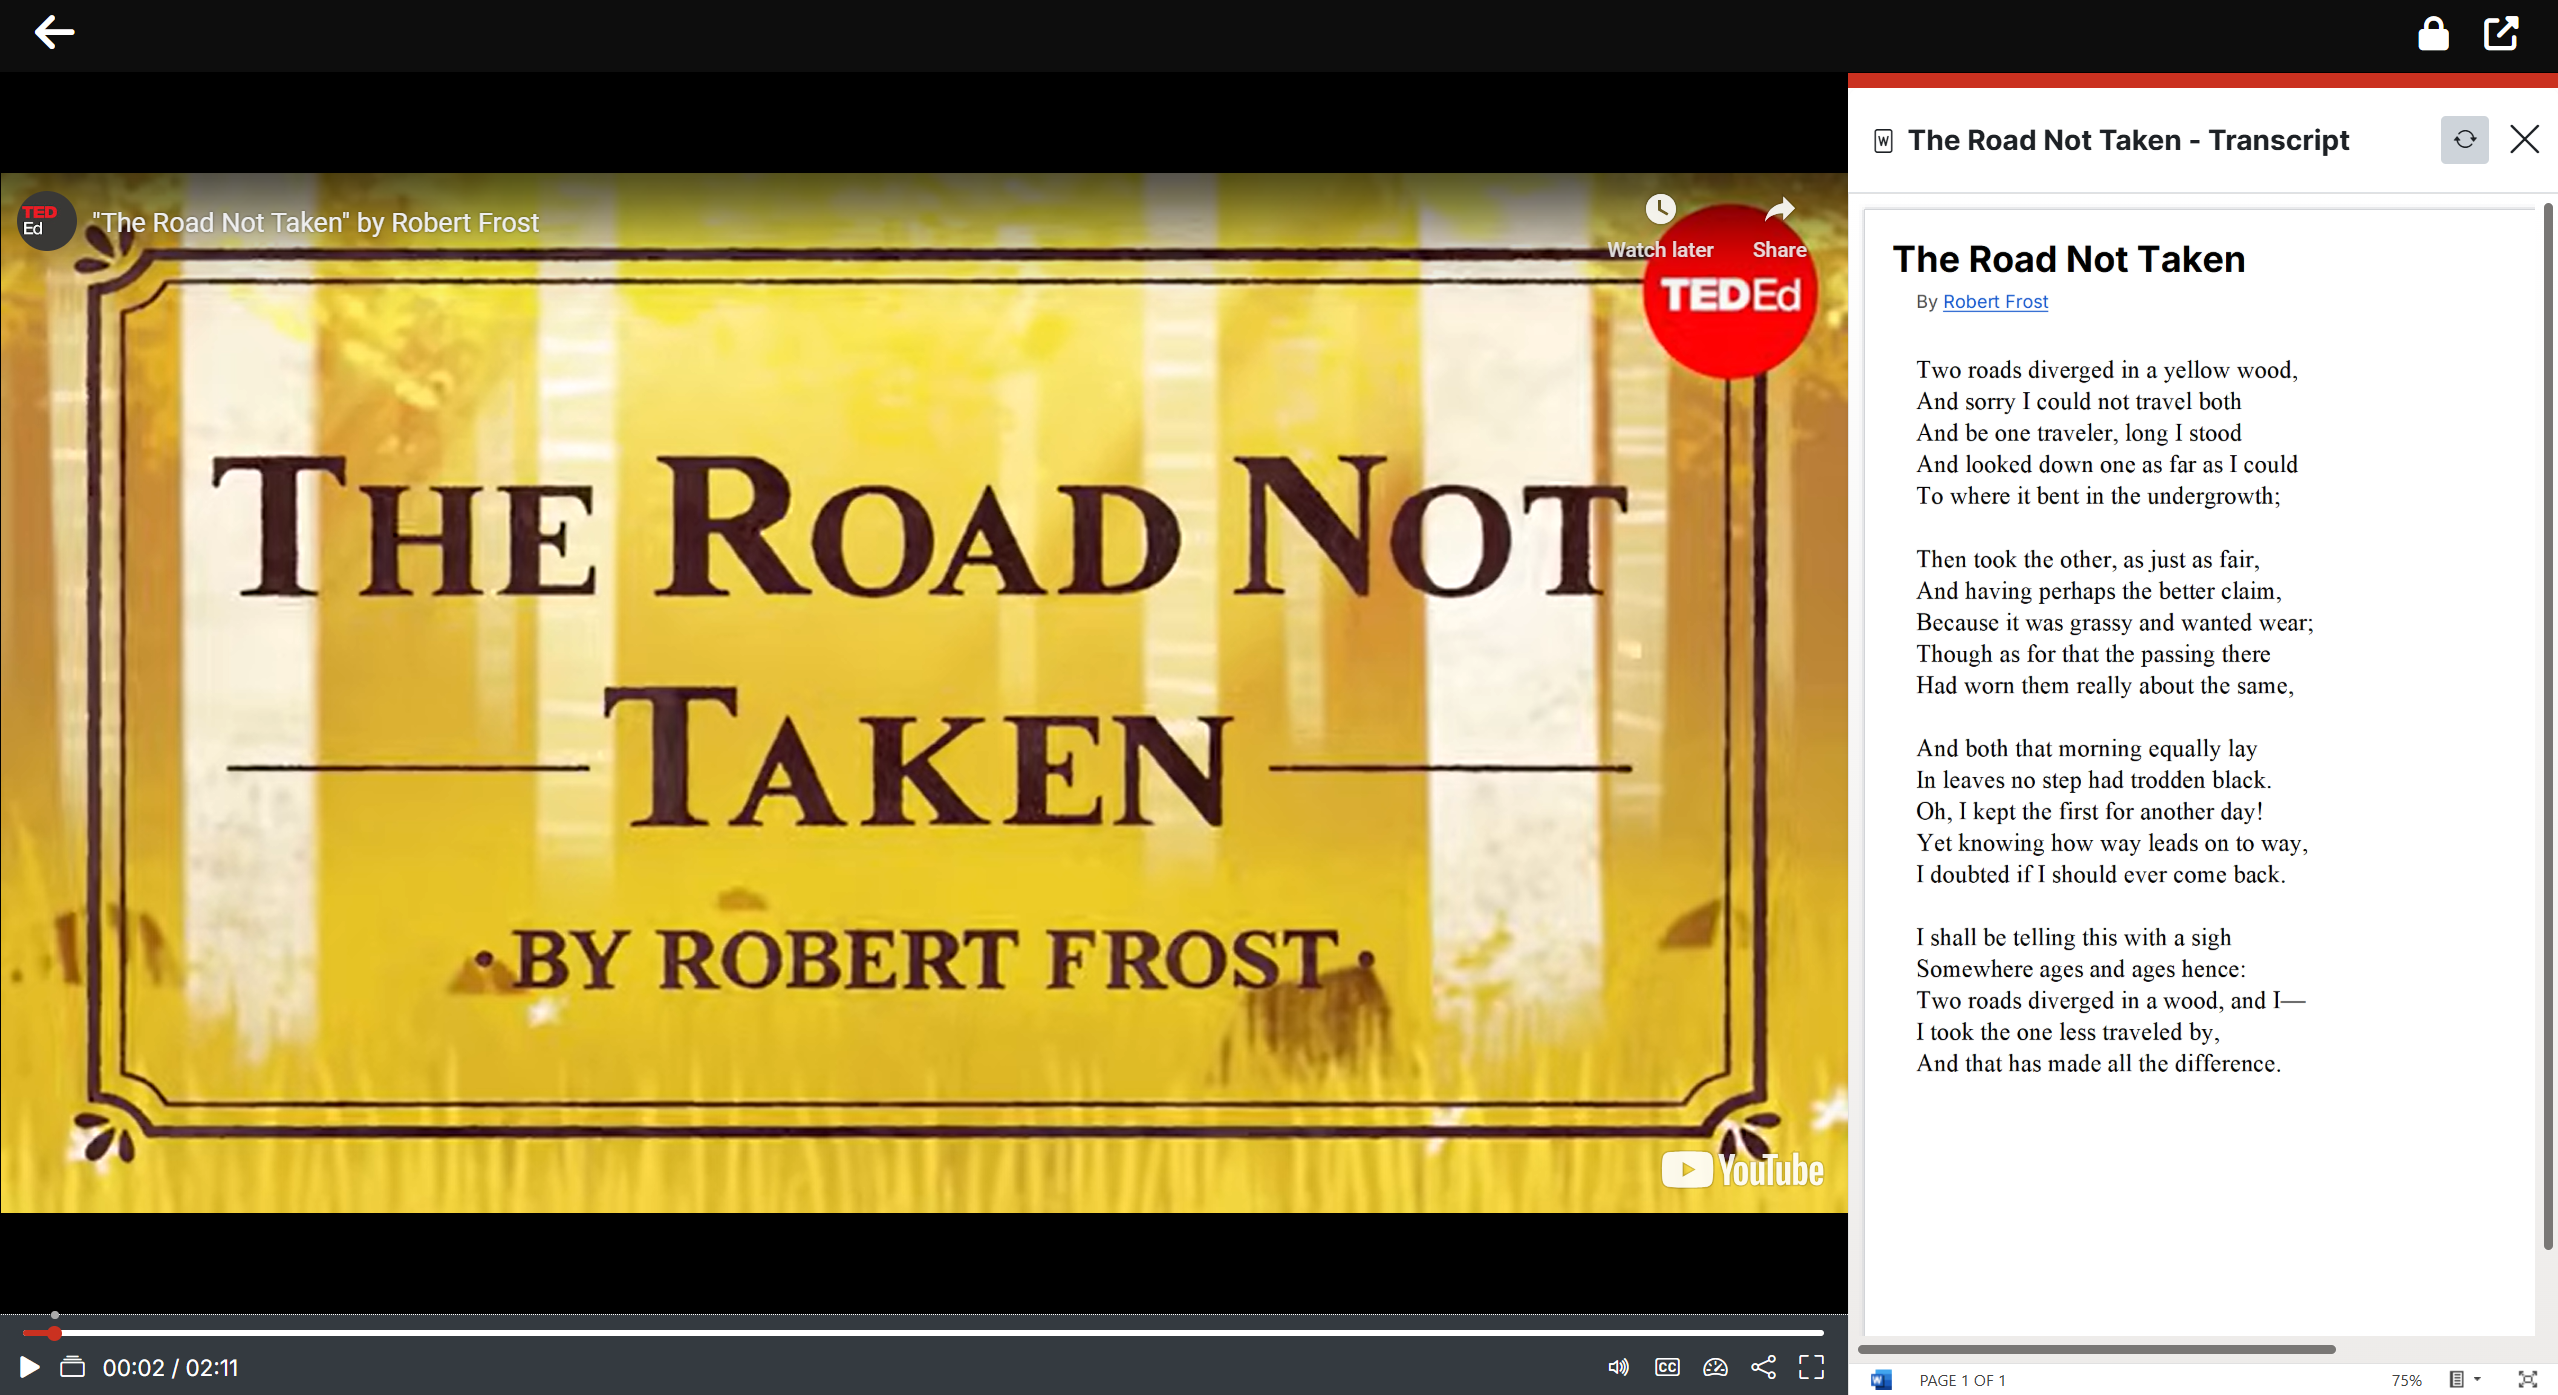Image resolution: width=2558 pixels, height=1395 pixels.
Task: Open the video on YouTube via logo
Action: tap(1741, 1169)
